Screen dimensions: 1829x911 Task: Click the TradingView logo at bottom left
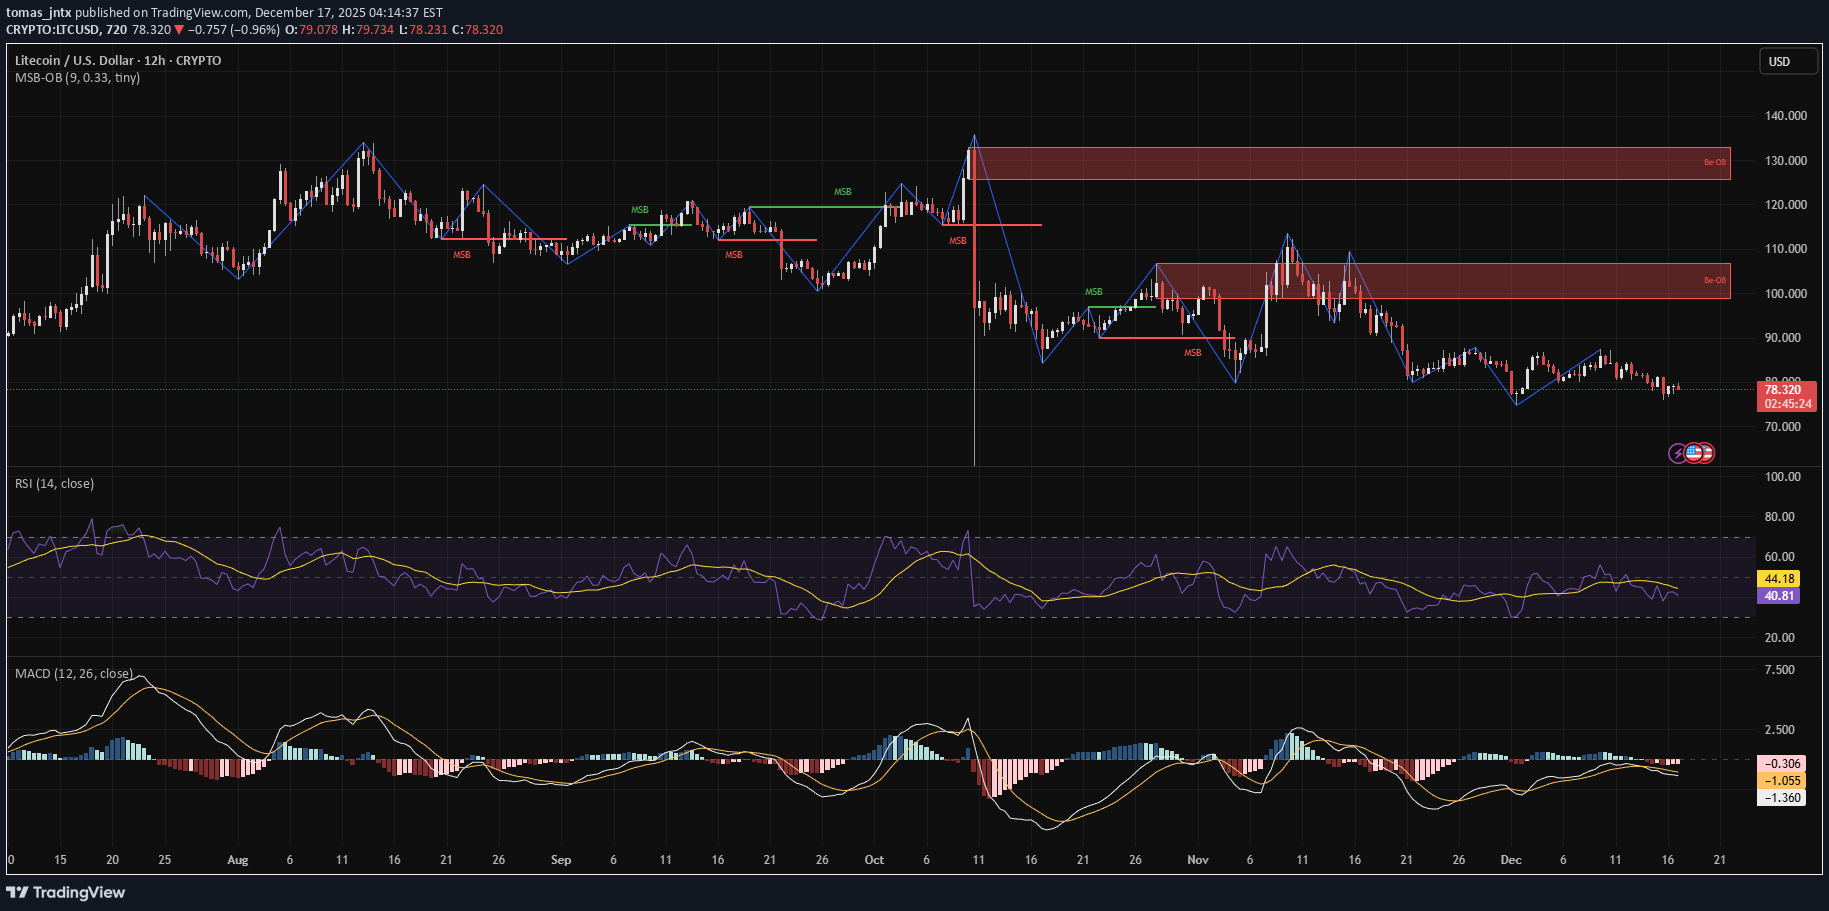click(66, 892)
